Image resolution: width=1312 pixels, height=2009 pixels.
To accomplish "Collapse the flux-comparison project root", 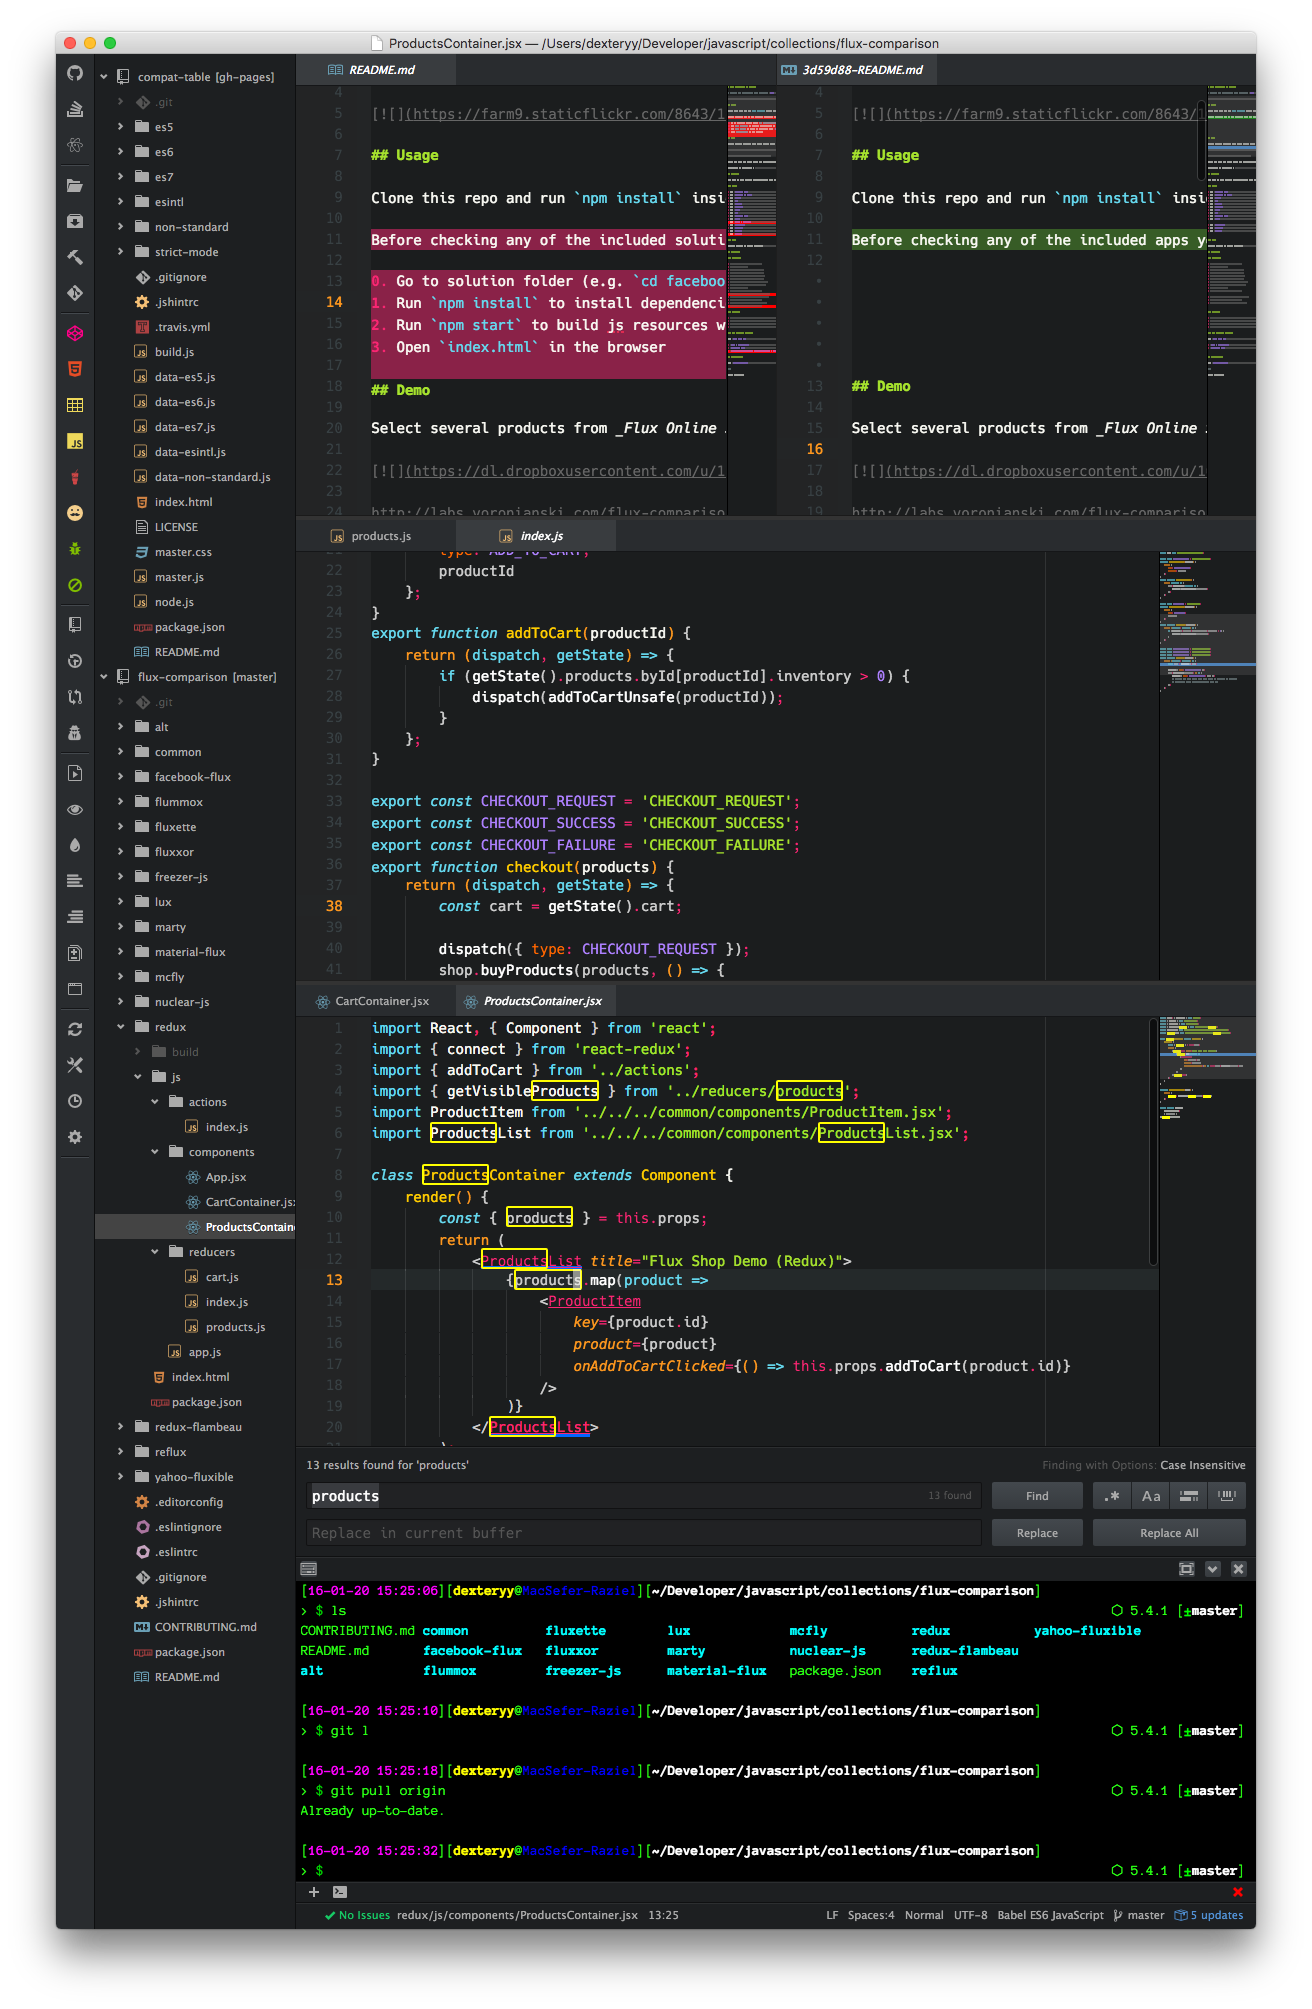I will tap(104, 677).
